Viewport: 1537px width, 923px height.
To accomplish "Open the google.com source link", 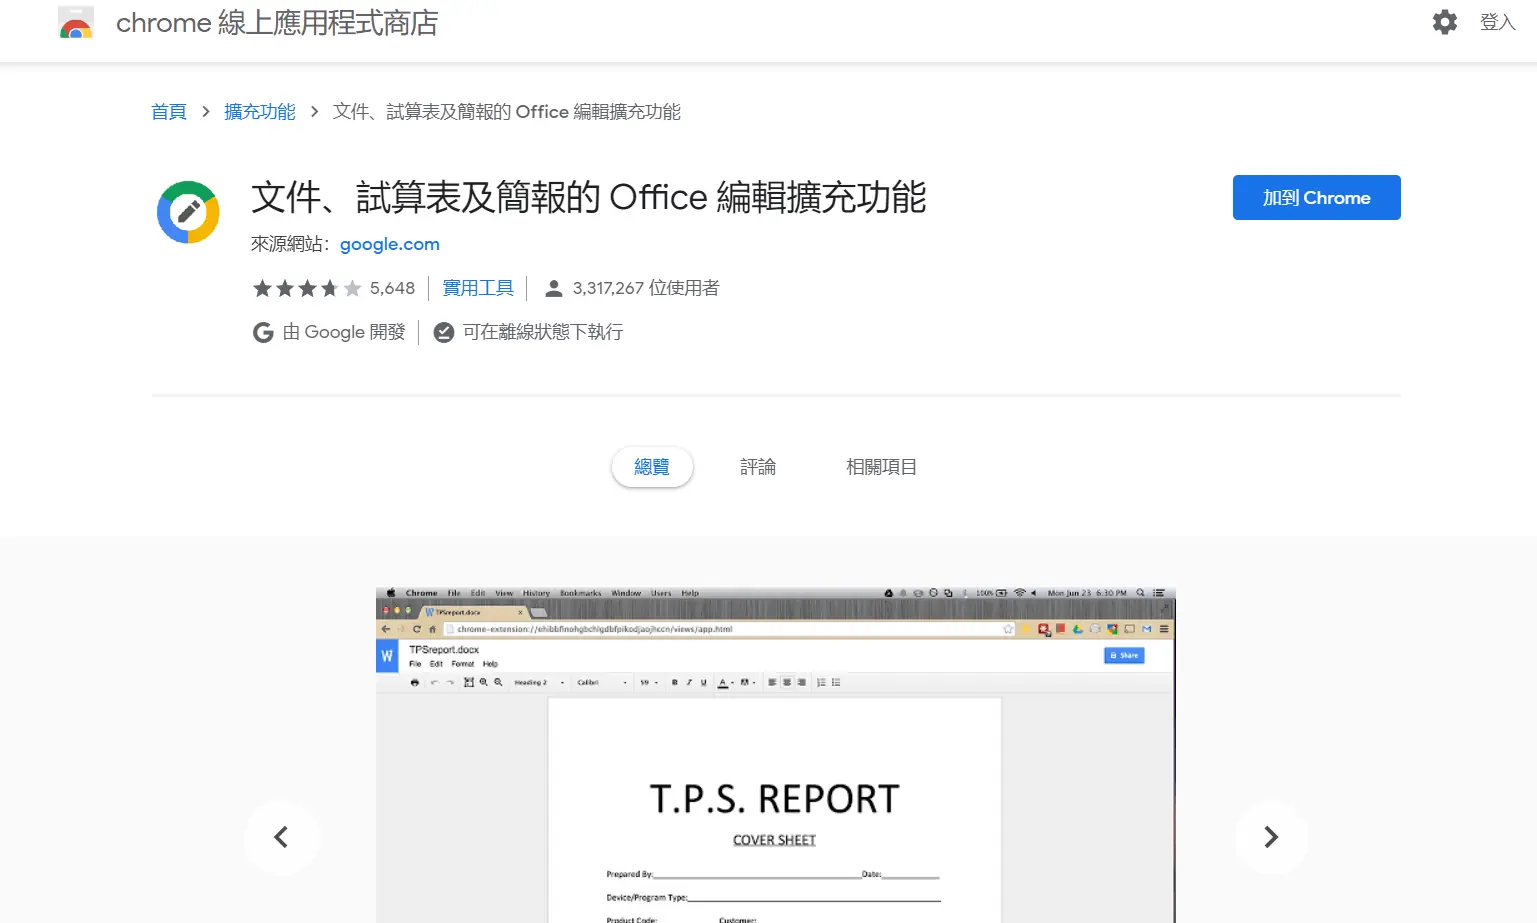I will (390, 244).
